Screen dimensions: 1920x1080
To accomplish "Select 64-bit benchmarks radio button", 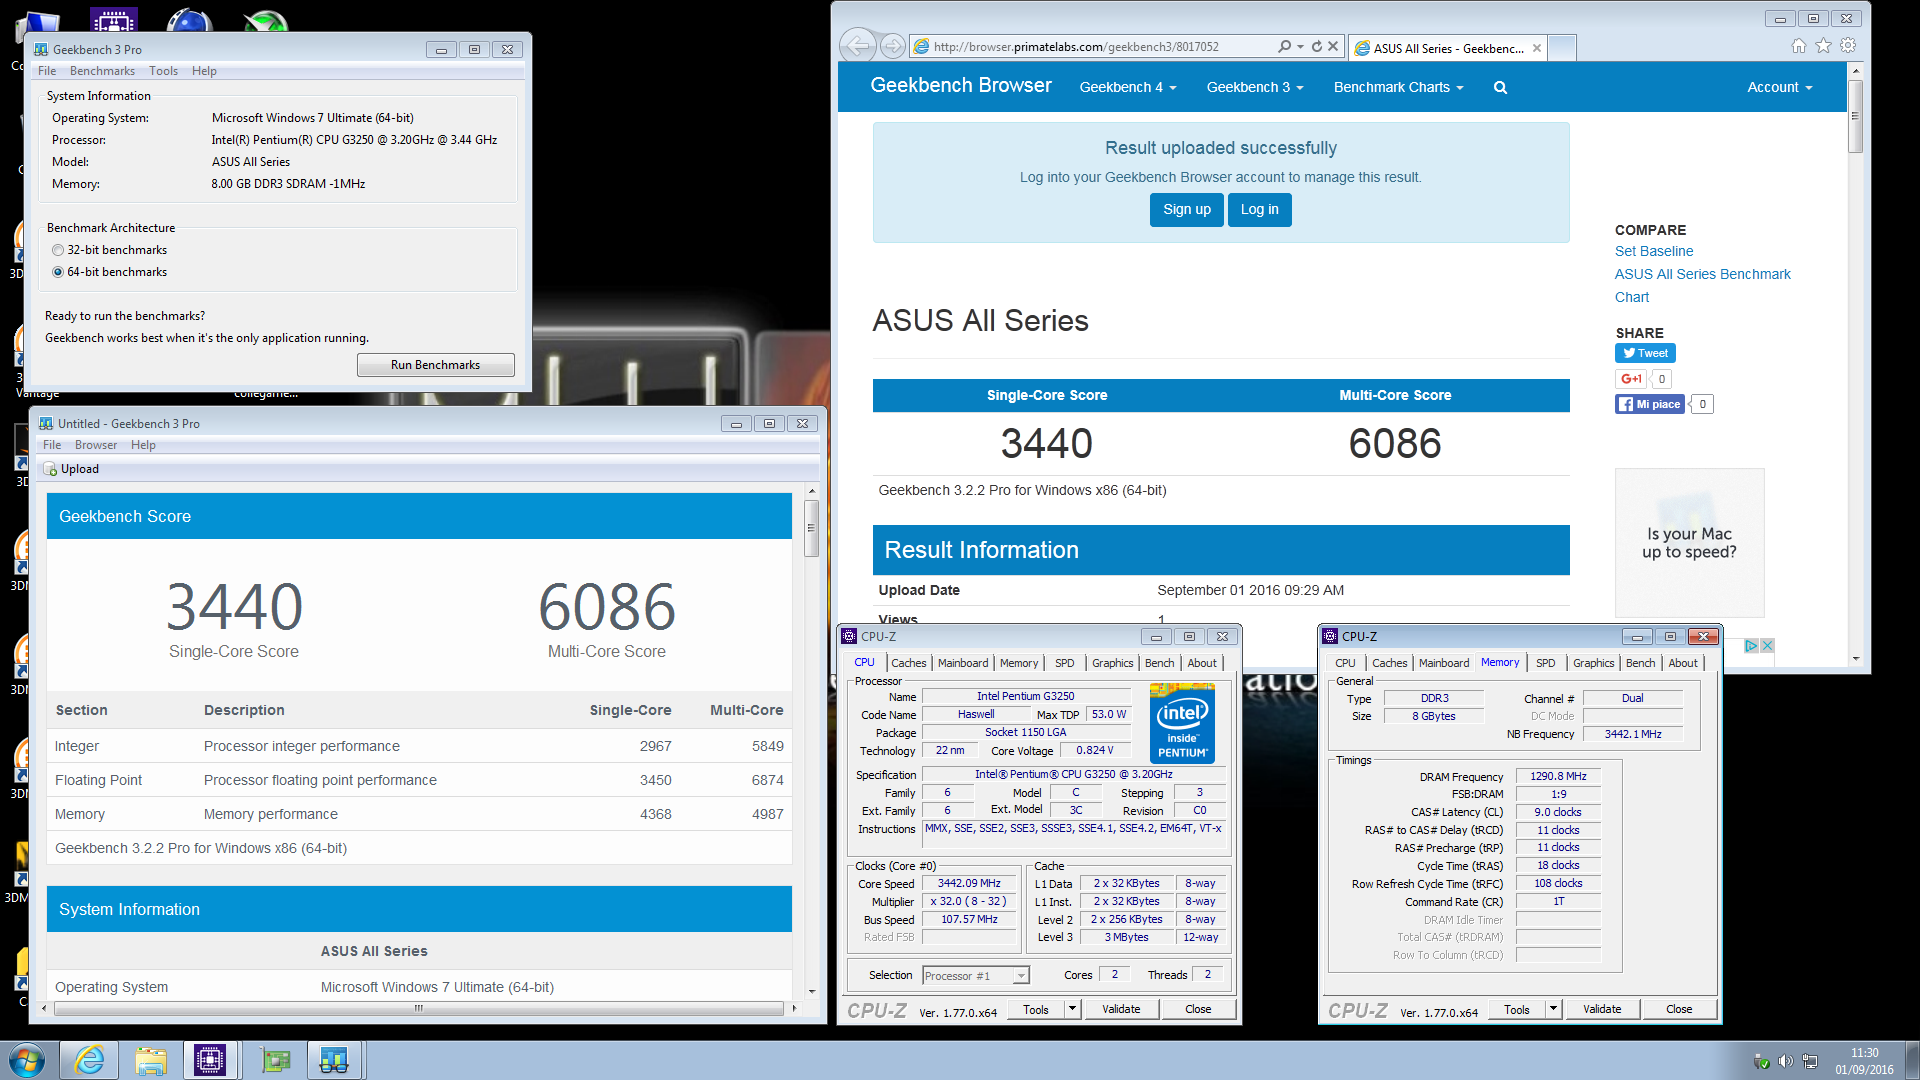I will click(x=58, y=273).
